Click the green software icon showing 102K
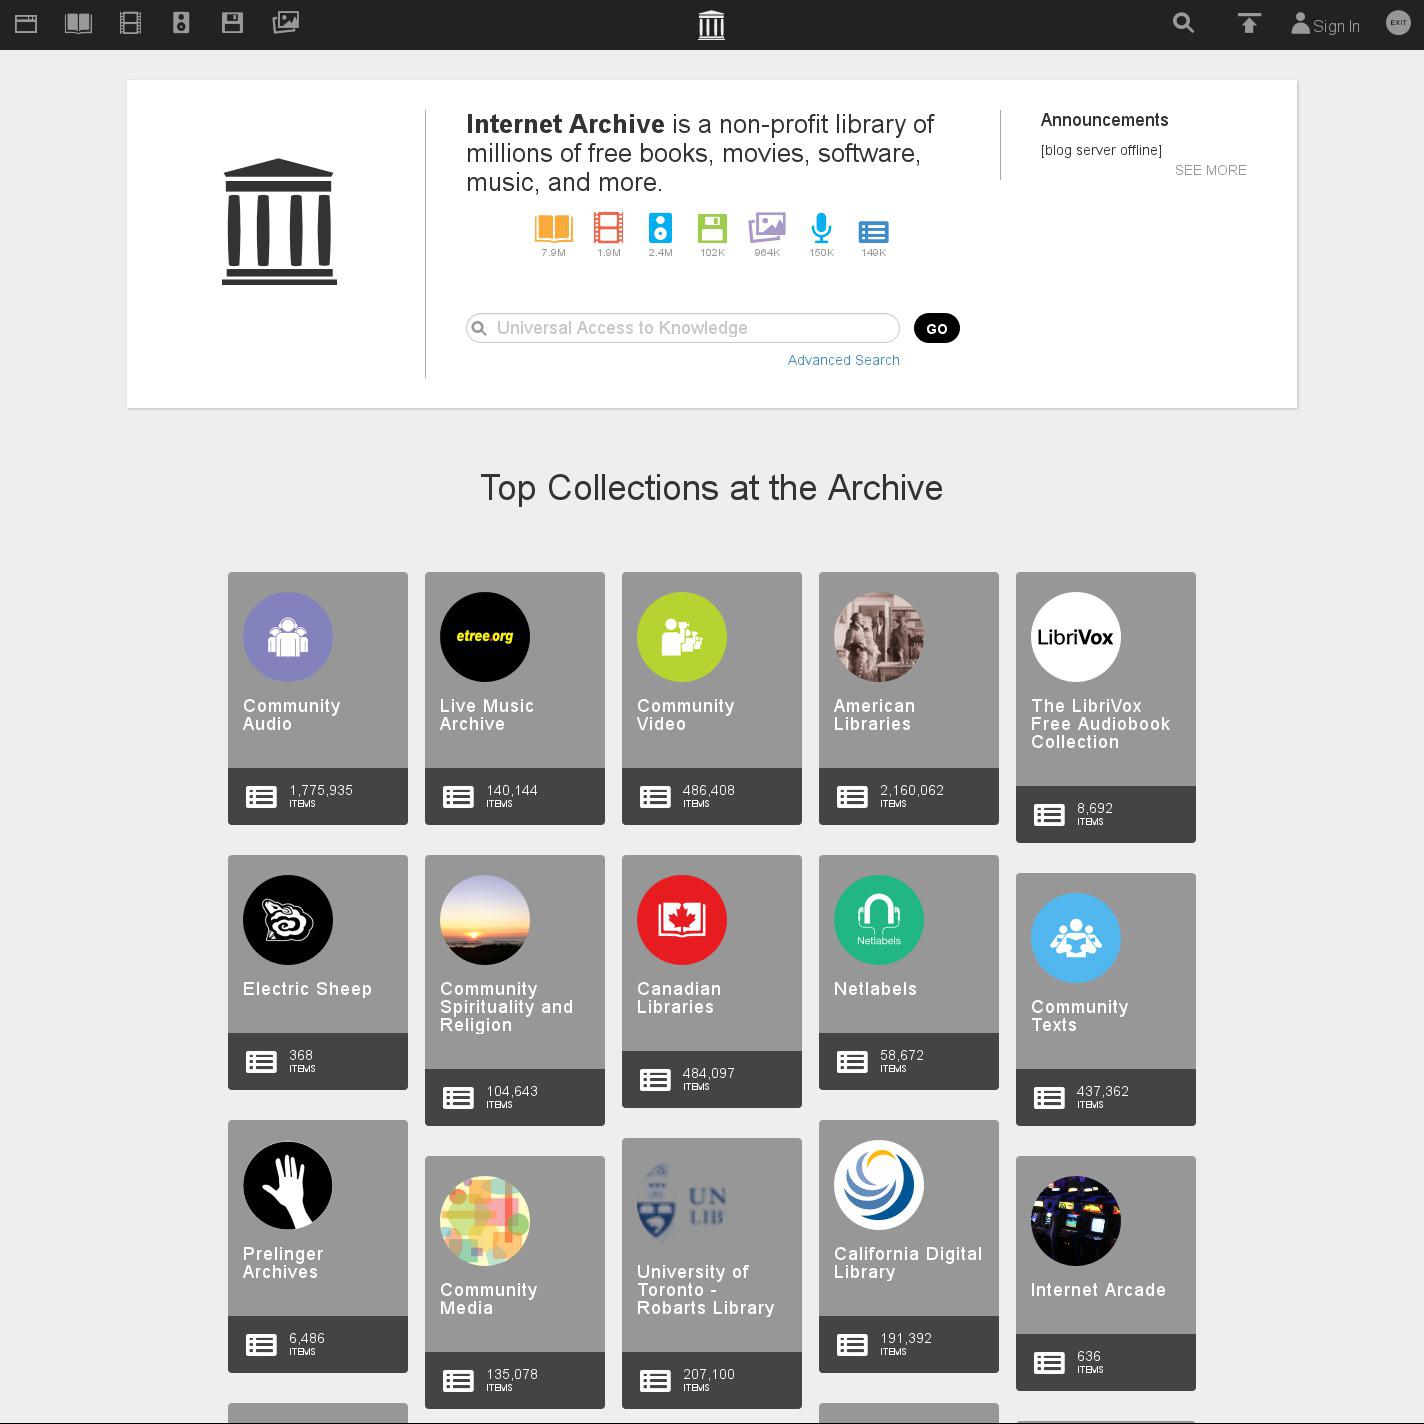The image size is (1424, 1424). pos(712,229)
